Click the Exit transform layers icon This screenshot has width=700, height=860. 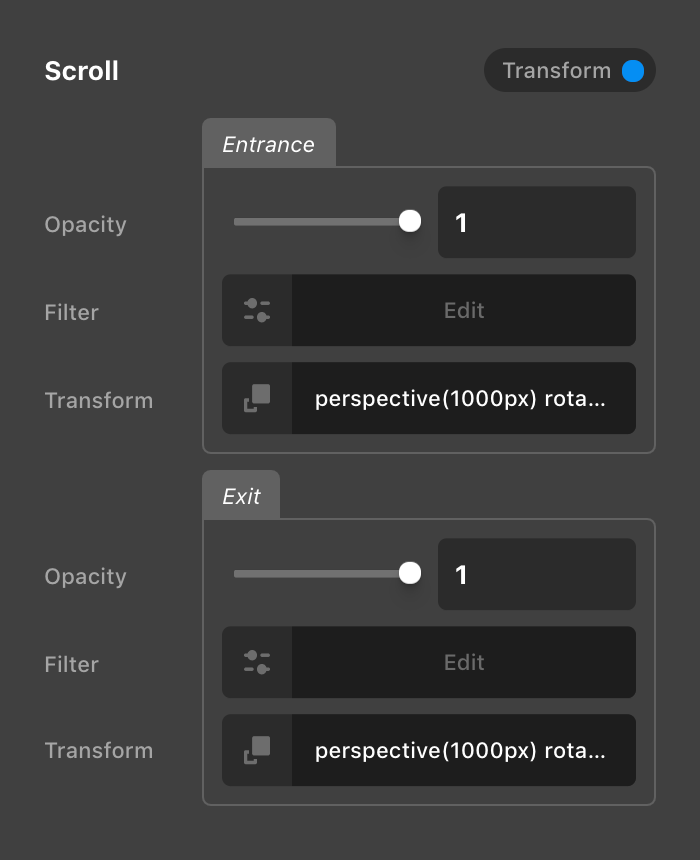click(257, 750)
